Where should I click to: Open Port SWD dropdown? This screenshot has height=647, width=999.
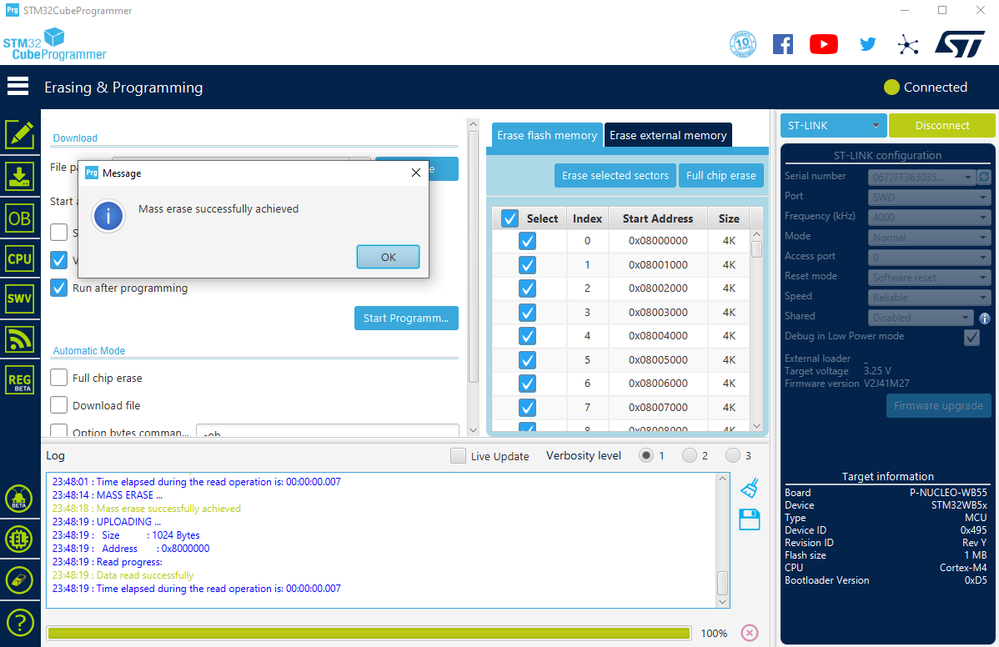930,197
